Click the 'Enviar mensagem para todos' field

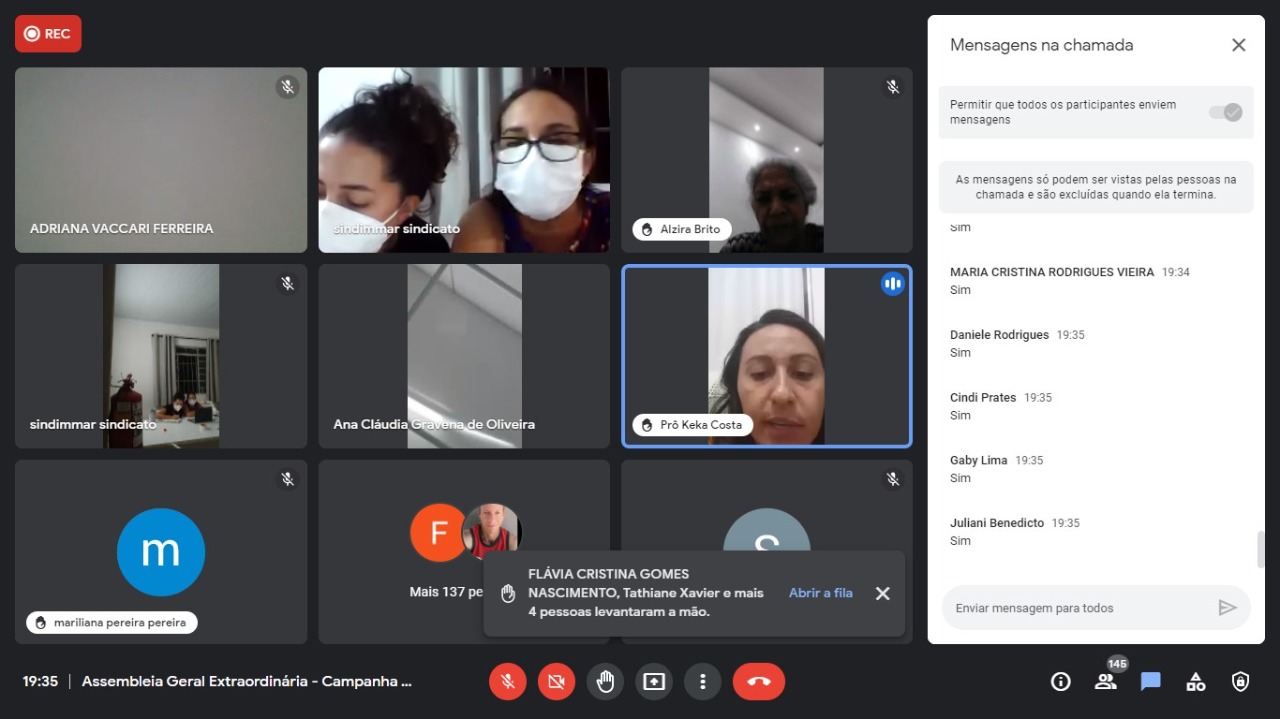click(x=1075, y=608)
